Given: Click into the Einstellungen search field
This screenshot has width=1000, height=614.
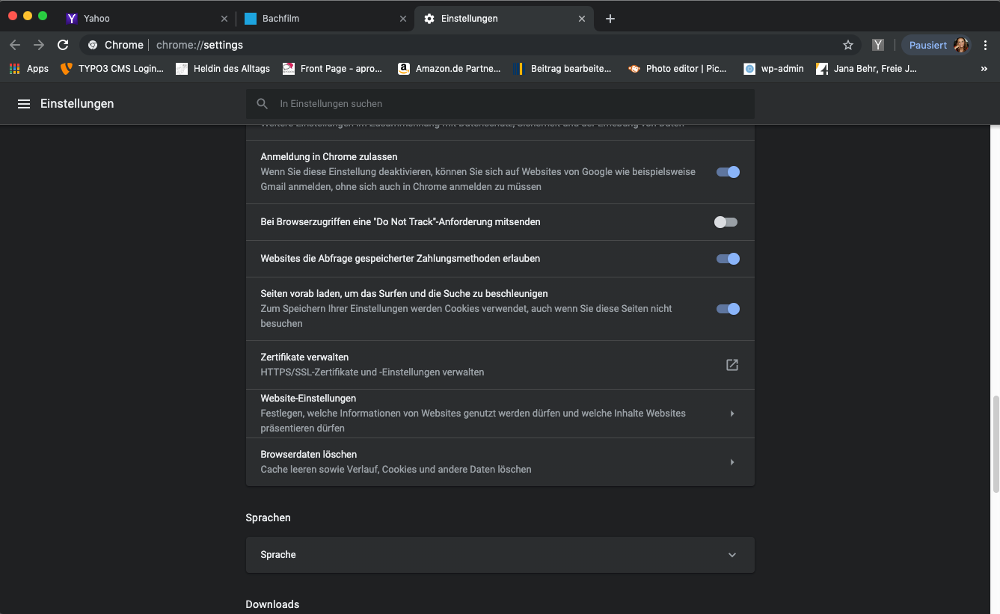Looking at the screenshot, I should [x=500, y=103].
